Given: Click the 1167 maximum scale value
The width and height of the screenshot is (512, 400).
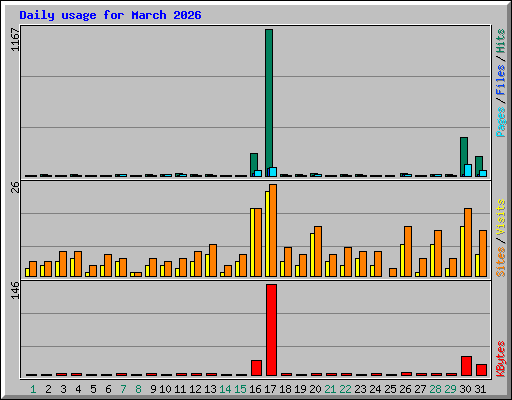Looking at the screenshot, I should (x=15, y=40).
